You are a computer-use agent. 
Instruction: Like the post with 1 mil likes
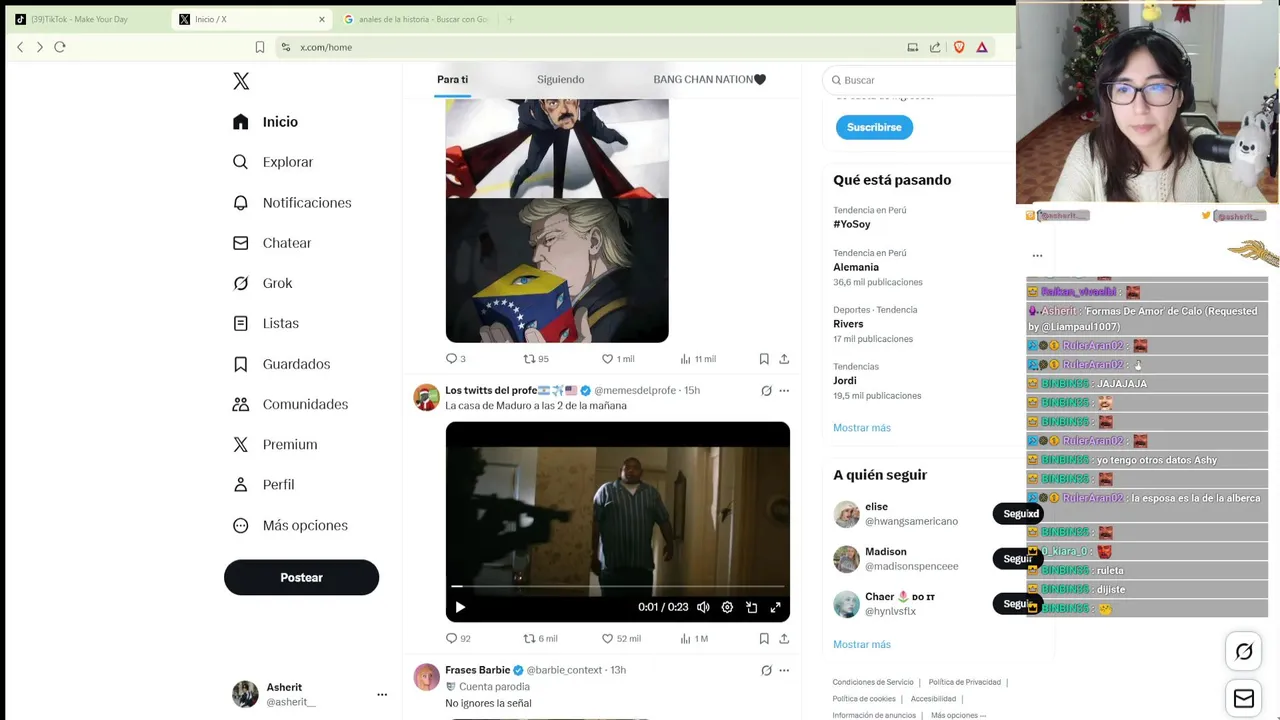617,358
